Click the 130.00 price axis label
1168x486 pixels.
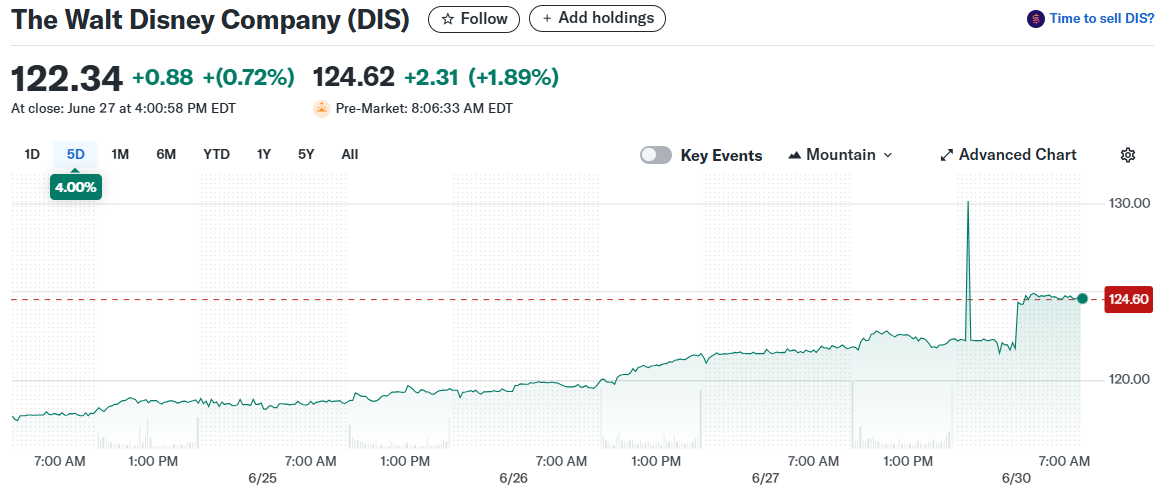1129,203
